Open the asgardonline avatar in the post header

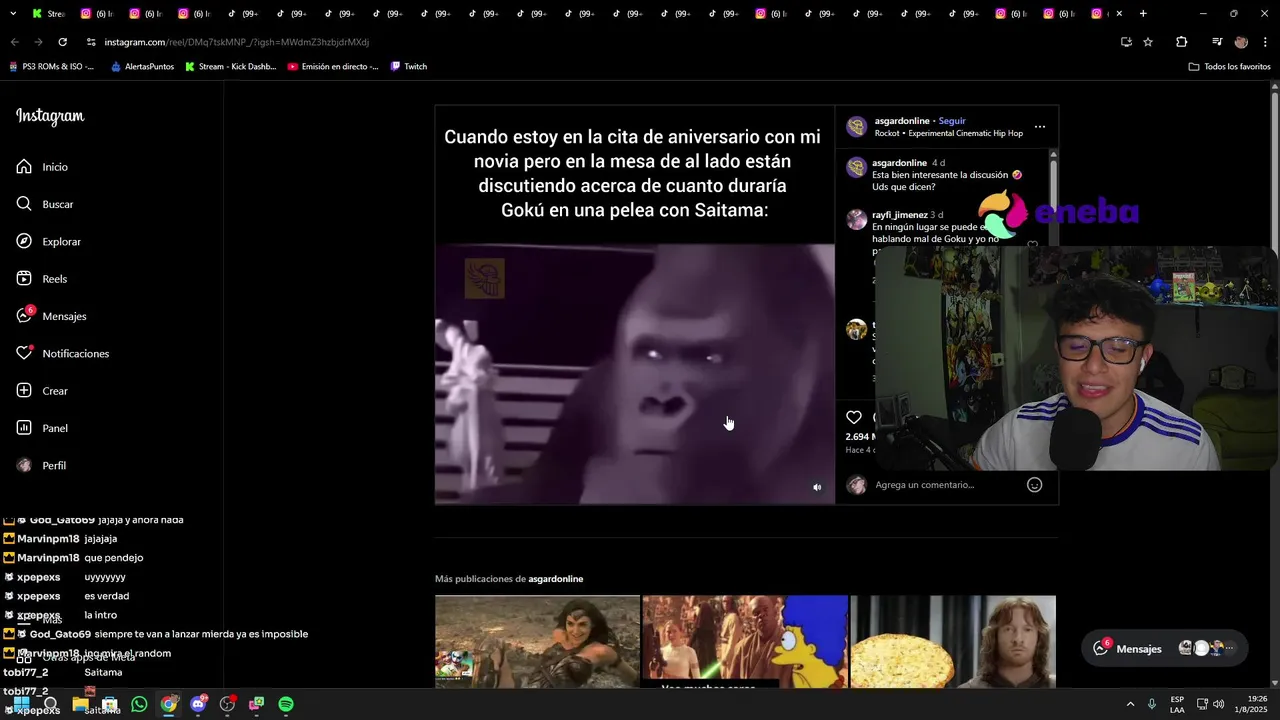856,127
